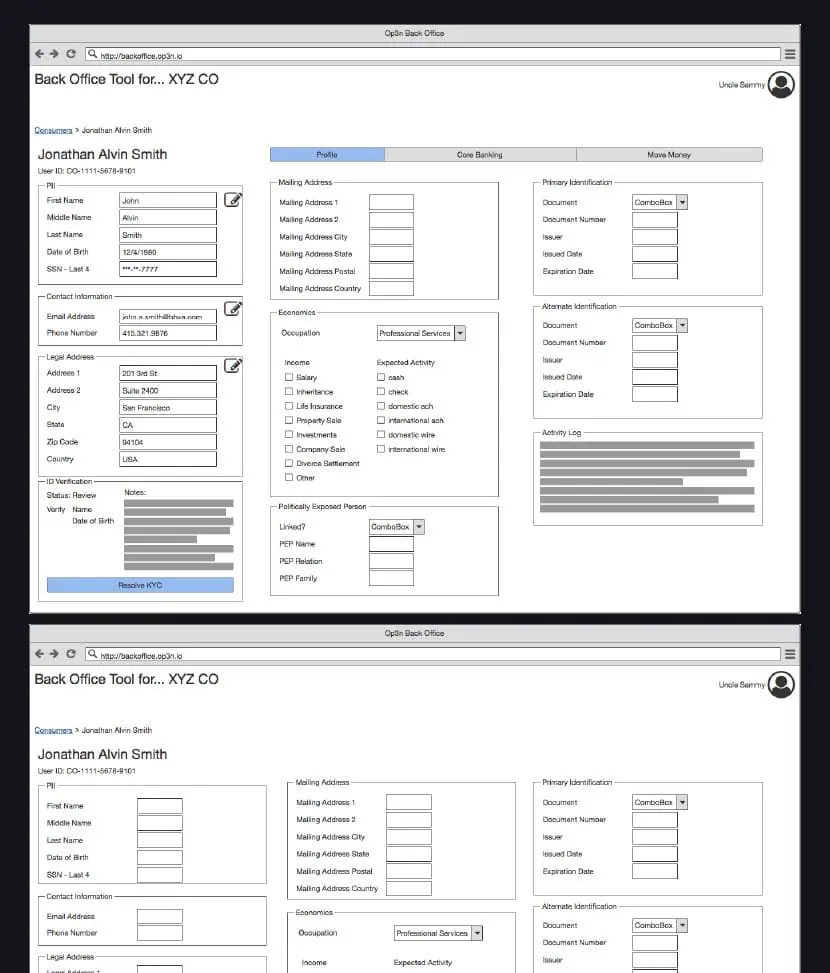830x973 pixels.
Task: Edit Contact Information using its pencil icon
Action: pyautogui.click(x=232, y=309)
